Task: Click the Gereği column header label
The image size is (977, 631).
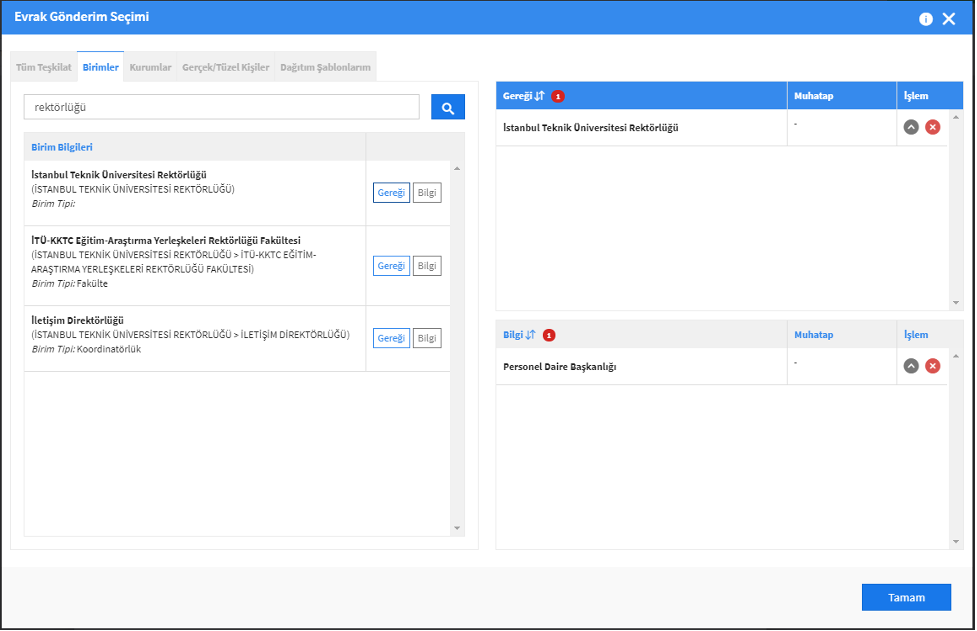Action: click(517, 96)
